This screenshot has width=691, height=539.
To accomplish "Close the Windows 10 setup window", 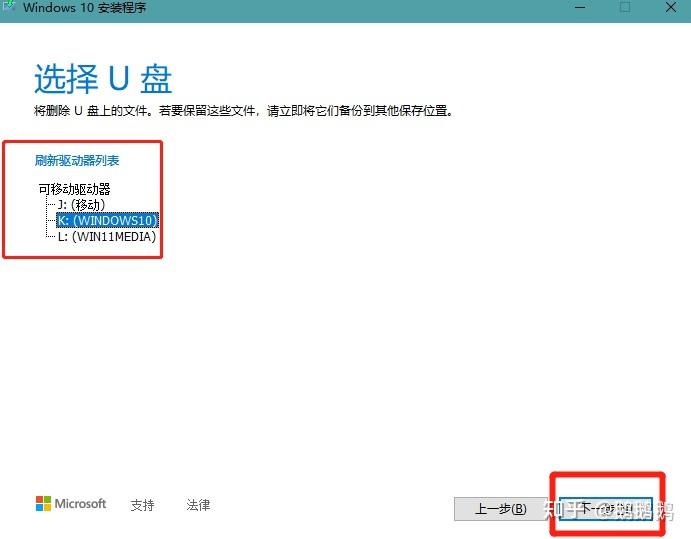I will click(x=671, y=7).
